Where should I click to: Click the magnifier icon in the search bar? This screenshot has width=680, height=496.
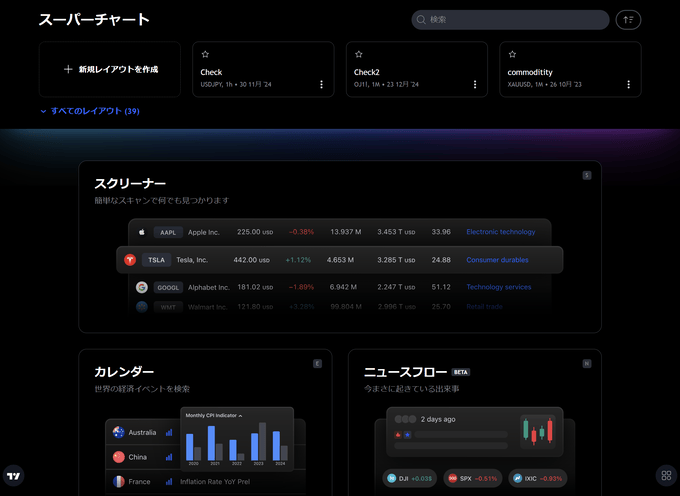tap(421, 20)
